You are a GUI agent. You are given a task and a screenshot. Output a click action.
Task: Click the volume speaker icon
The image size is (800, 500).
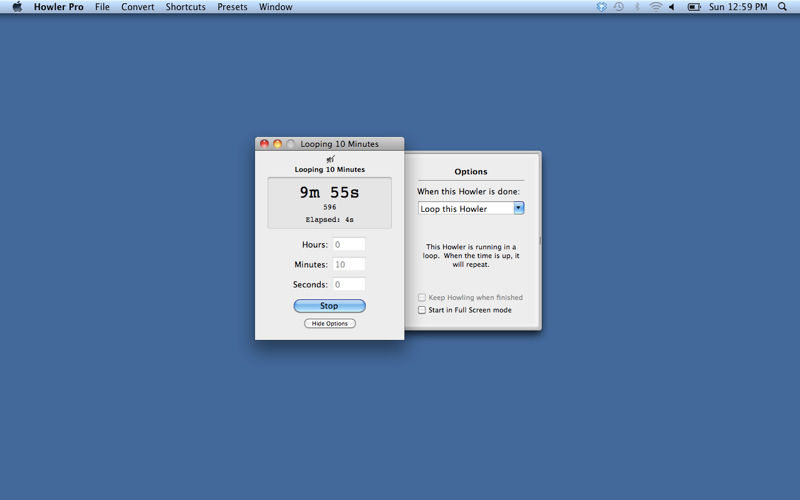click(x=672, y=7)
